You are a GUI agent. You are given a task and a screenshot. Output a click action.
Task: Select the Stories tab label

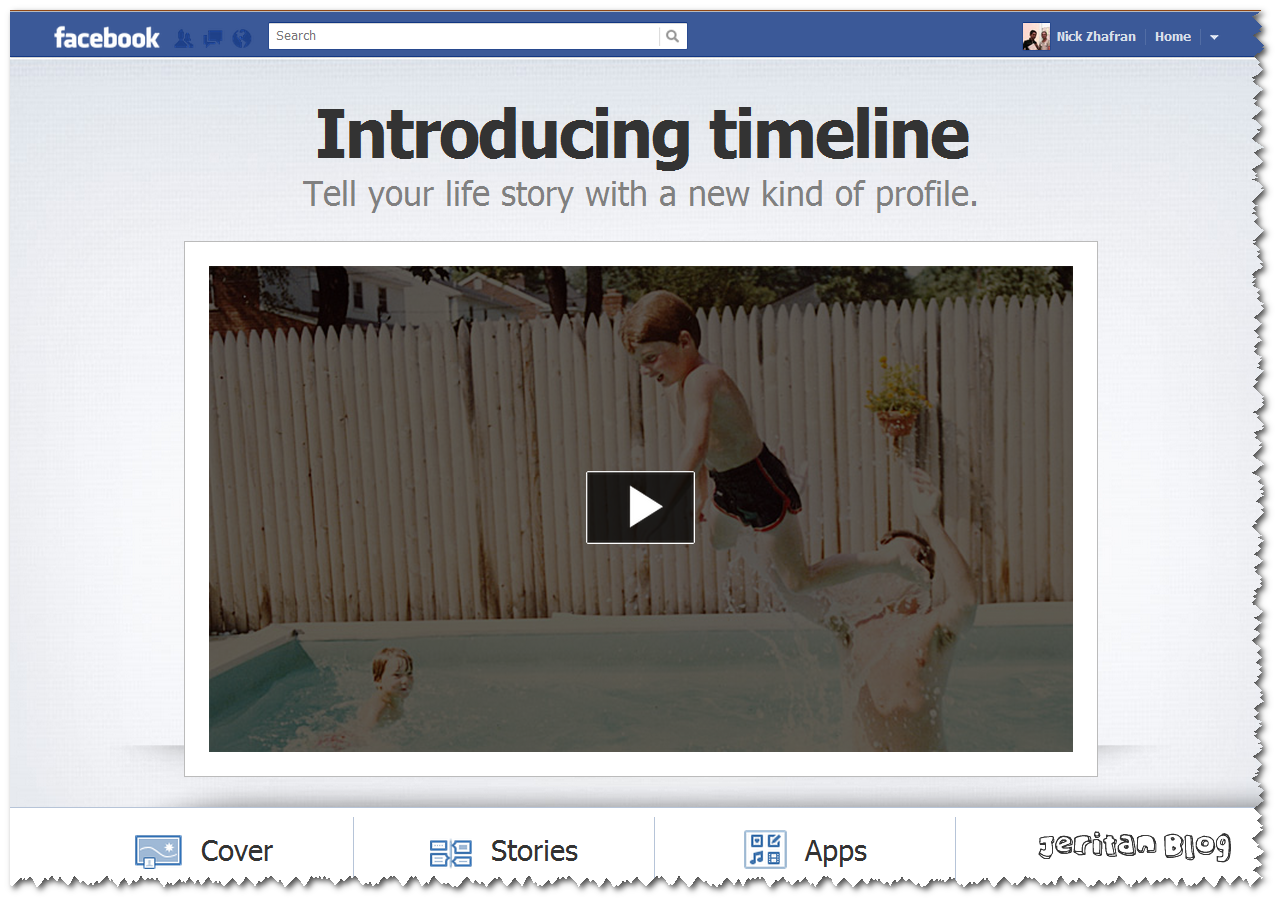tap(534, 851)
